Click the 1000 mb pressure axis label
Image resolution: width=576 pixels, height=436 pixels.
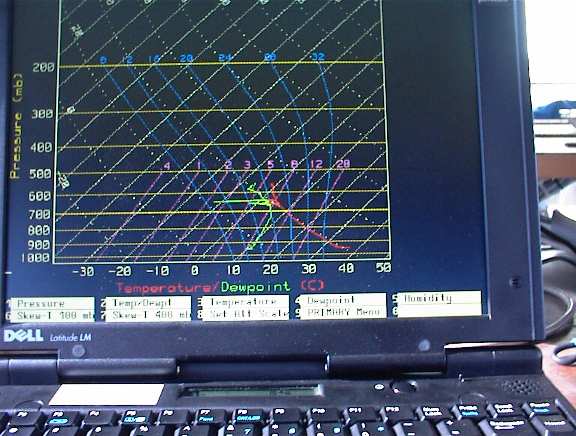point(36,257)
